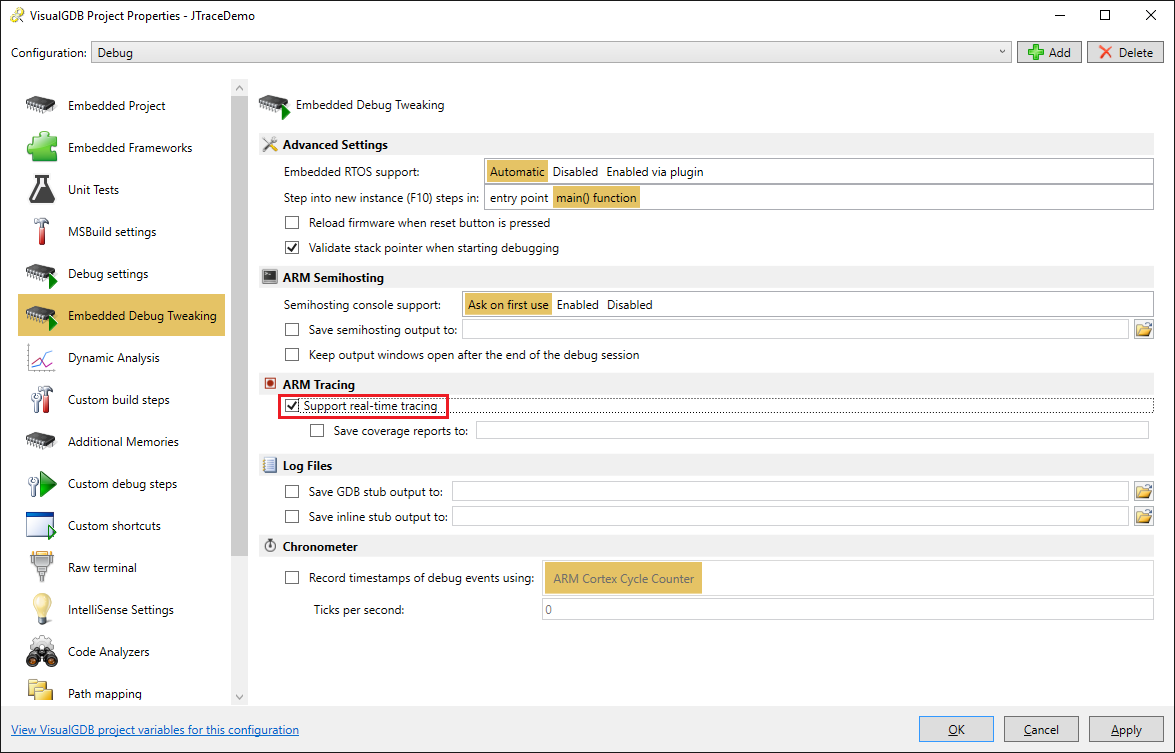Click the Debug settings chip icon
Screen dimensions: 1175x753
(x=41, y=274)
